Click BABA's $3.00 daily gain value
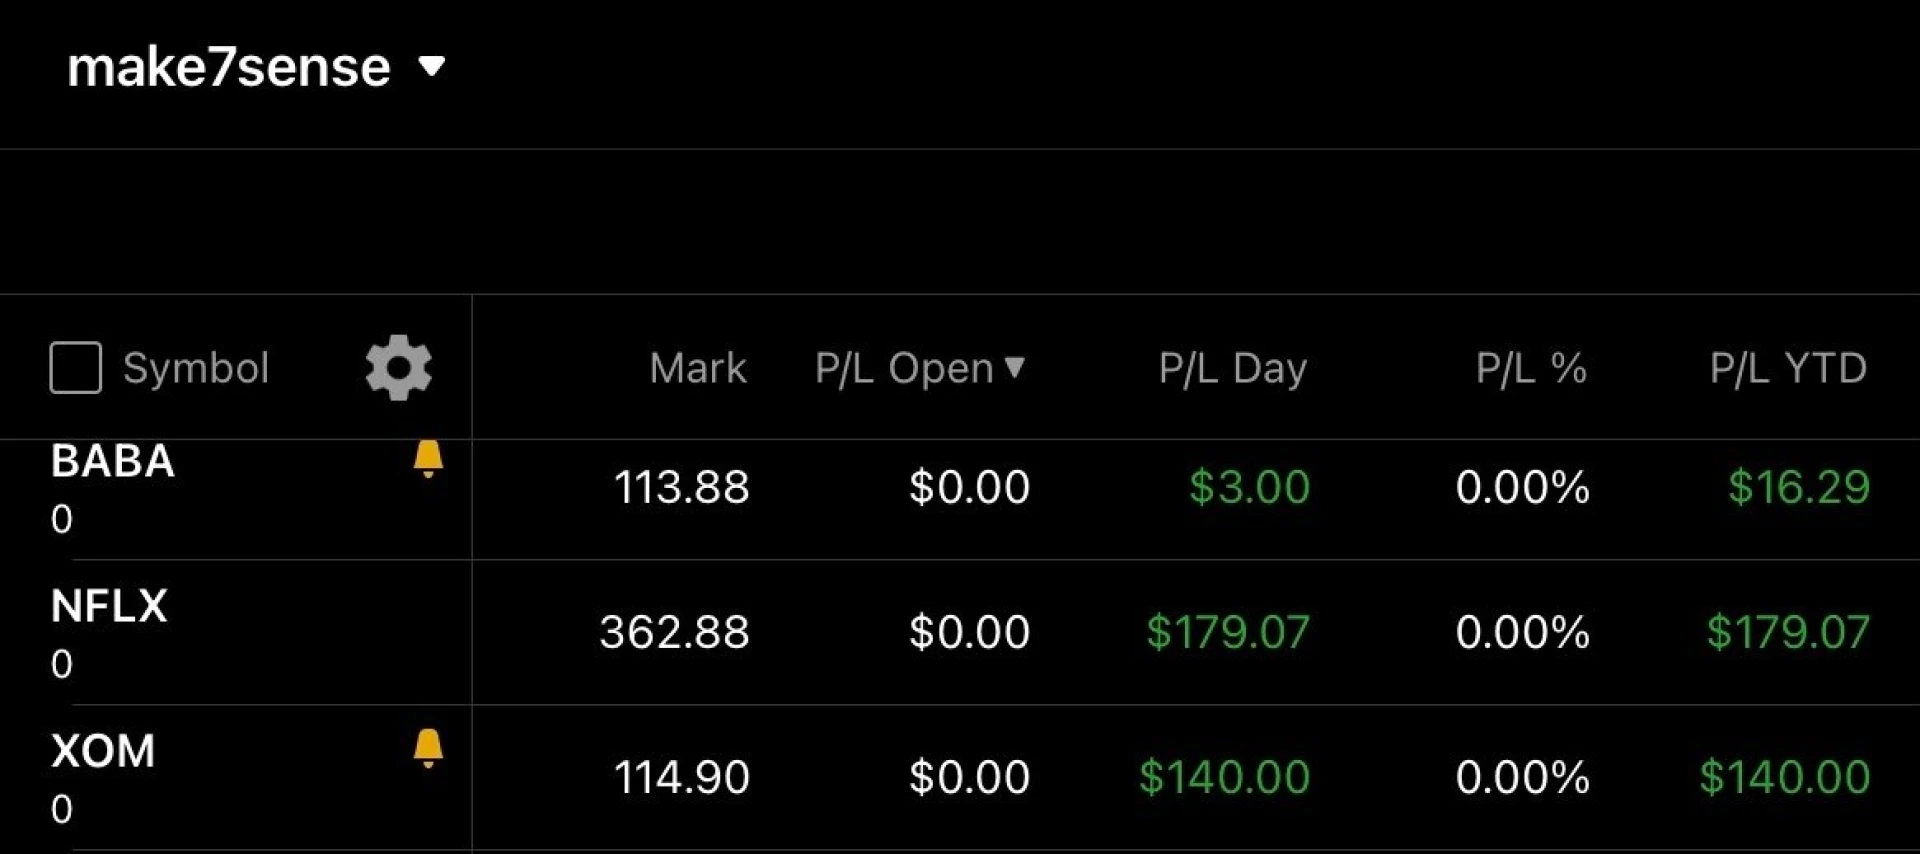This screenshot has width=1920, height=854. pyautogui.click(x=1249, y=488)
